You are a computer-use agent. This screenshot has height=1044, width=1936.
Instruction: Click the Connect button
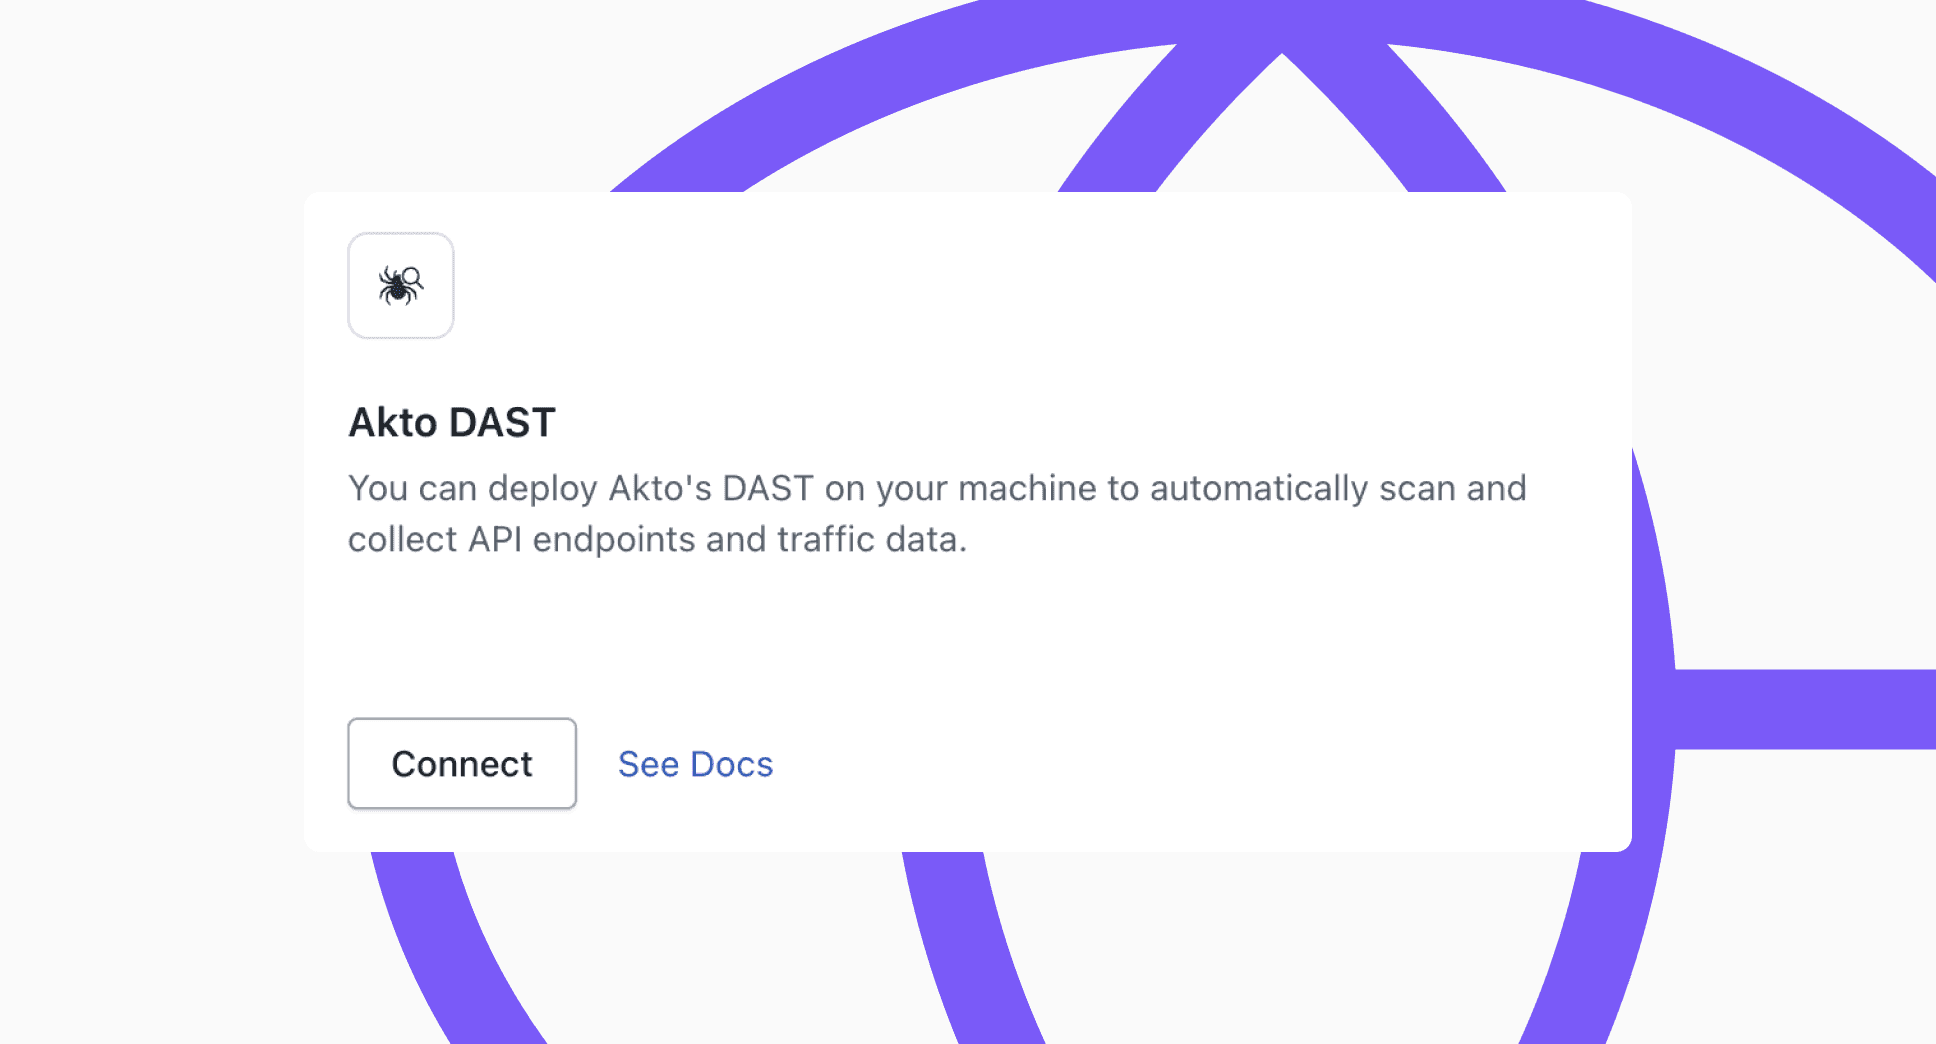coord(461,763)
